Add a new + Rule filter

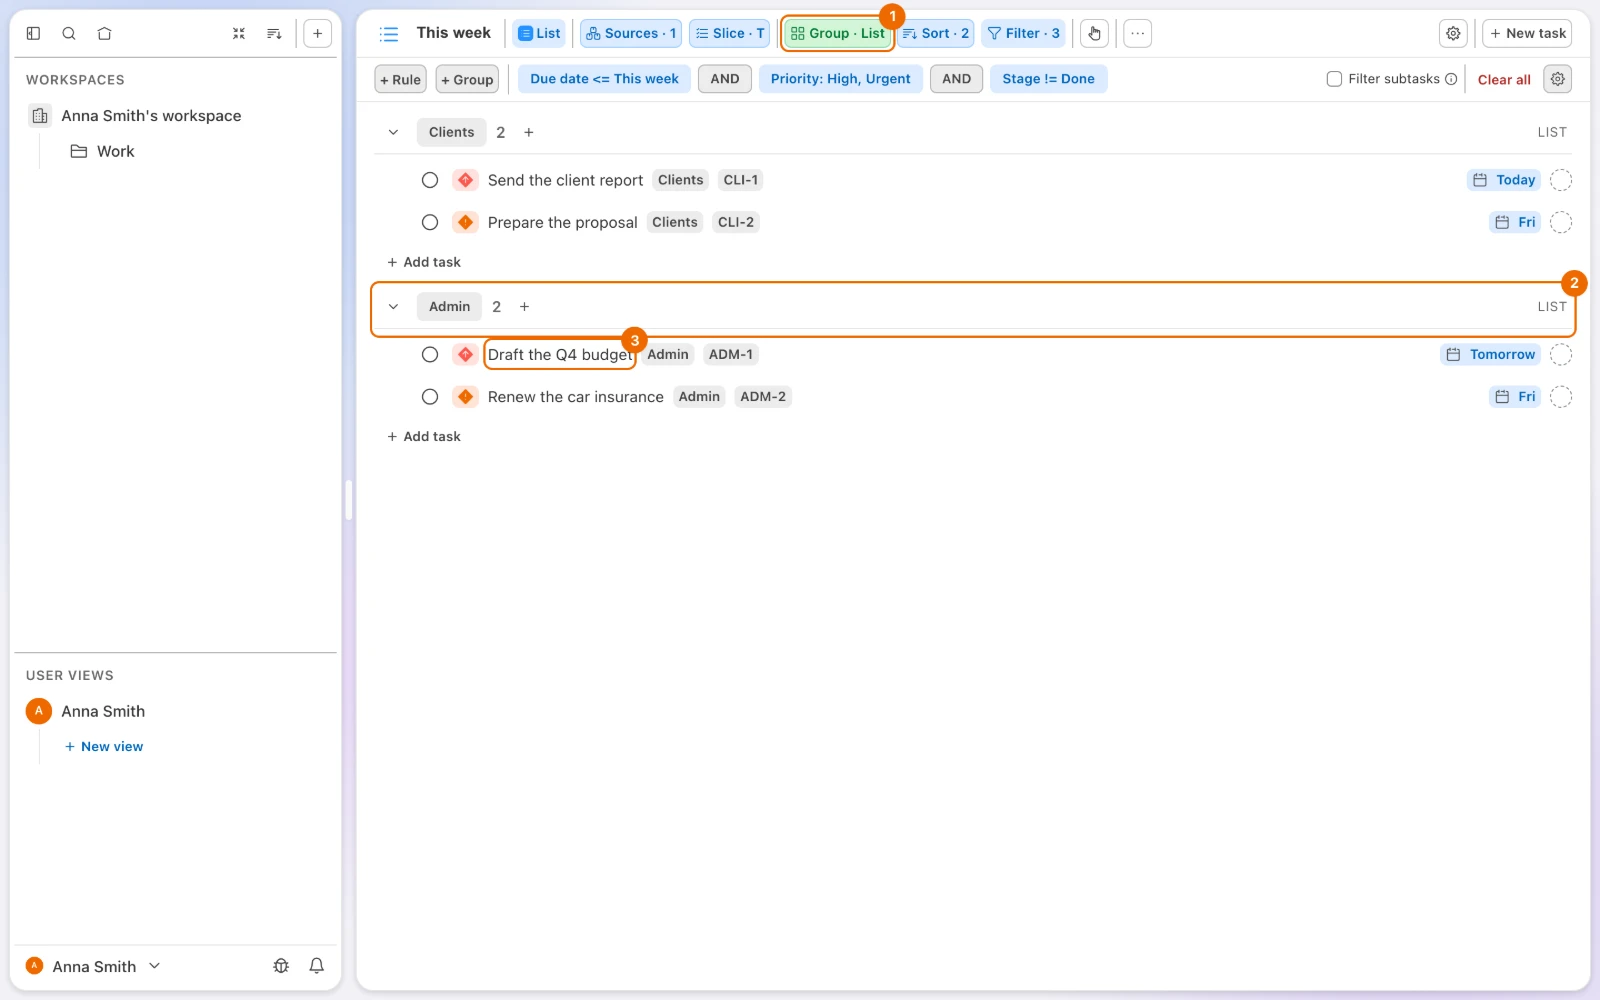(x=400, y=79)
